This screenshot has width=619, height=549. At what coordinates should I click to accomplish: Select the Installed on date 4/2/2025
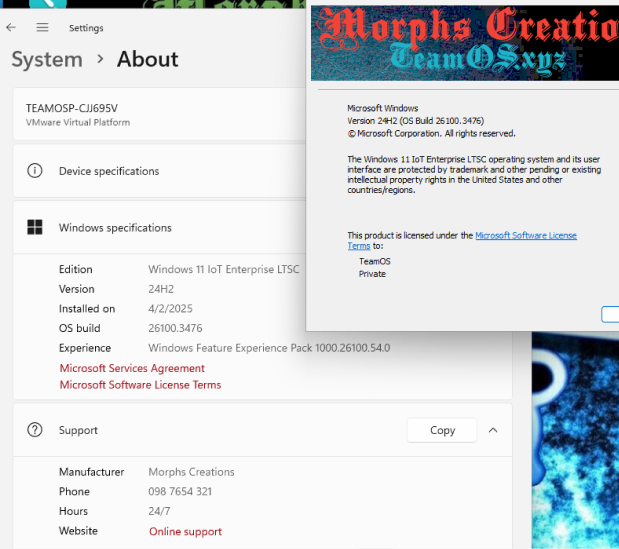pos(170,309)
